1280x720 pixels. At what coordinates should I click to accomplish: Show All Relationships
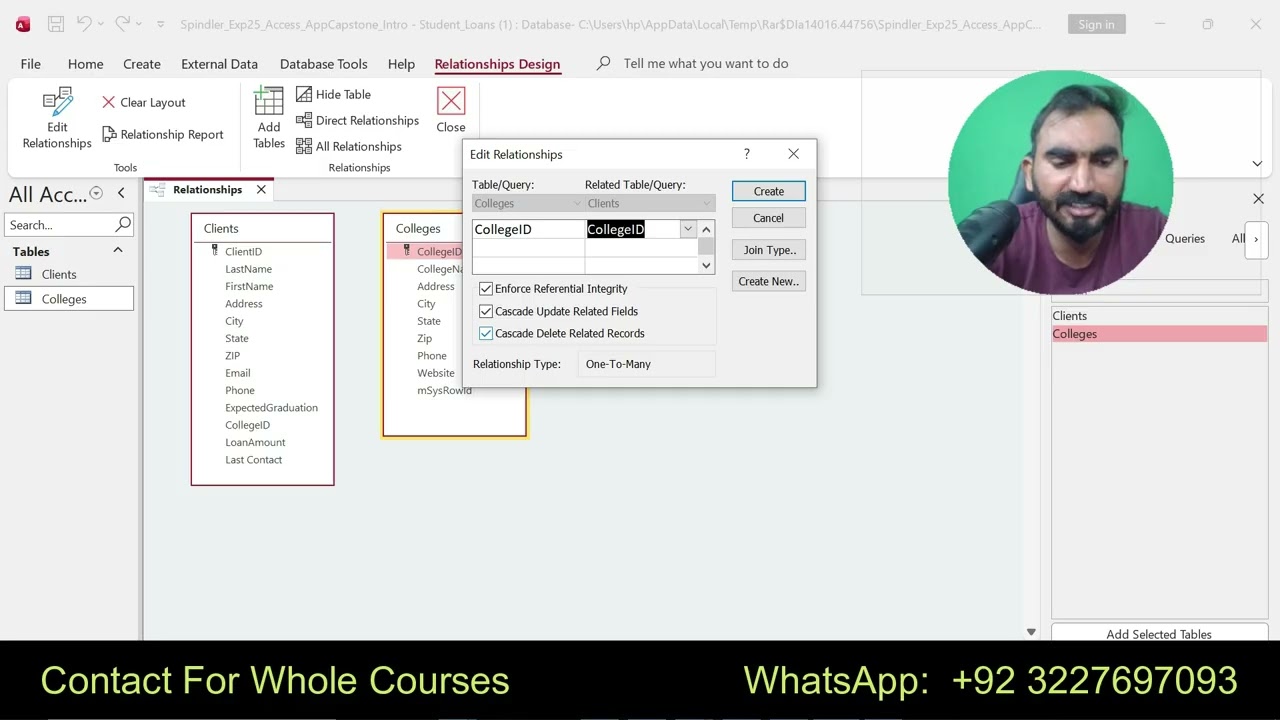coord(348,146)
